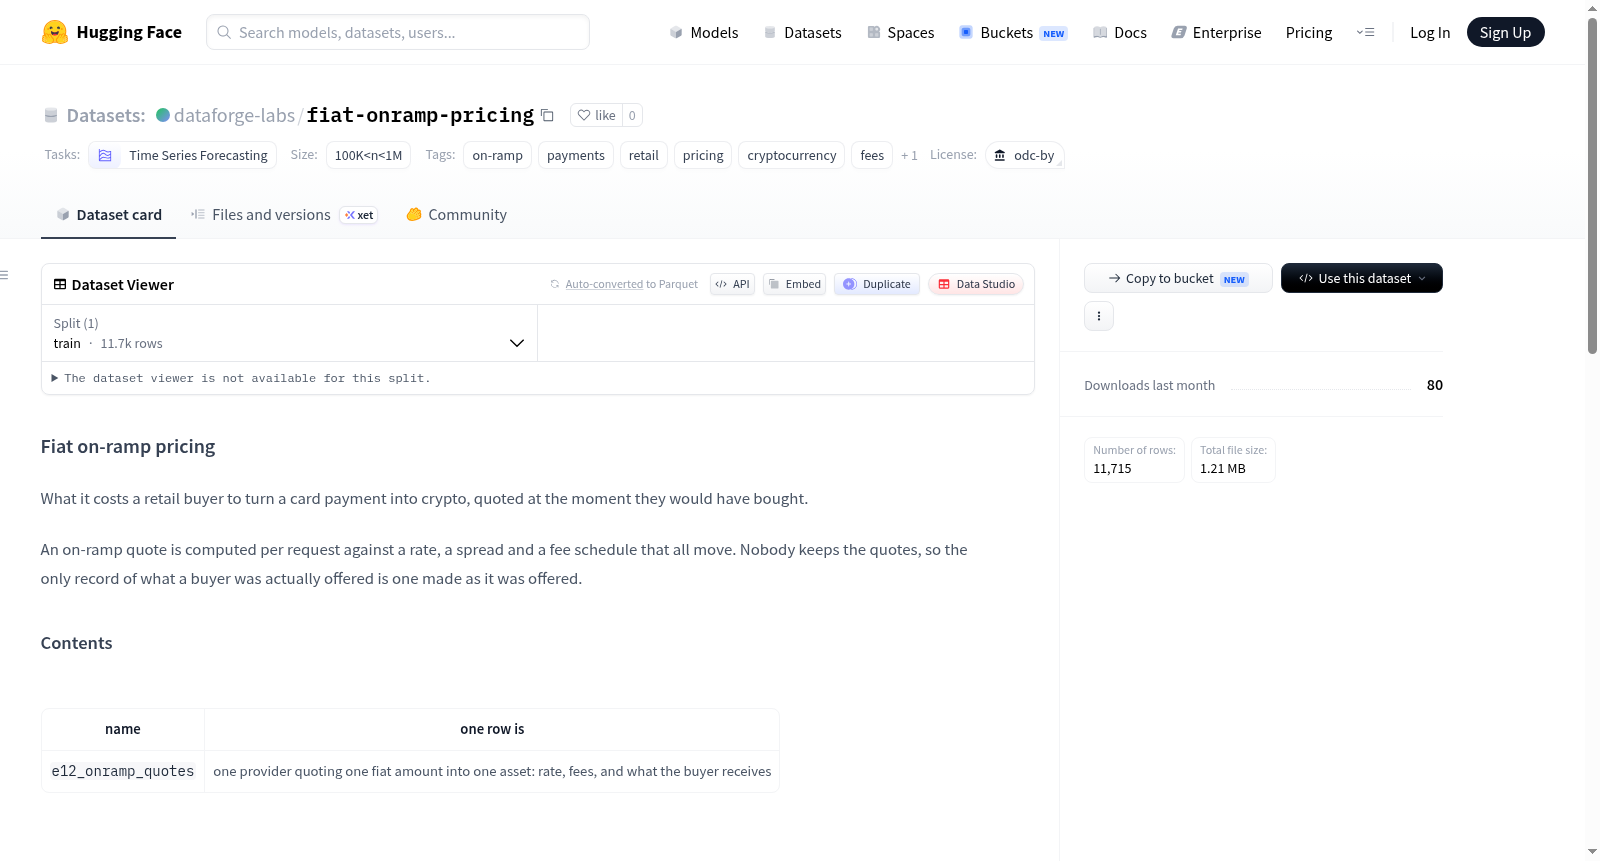Open the Buckets nav item

pos(1013,32)
